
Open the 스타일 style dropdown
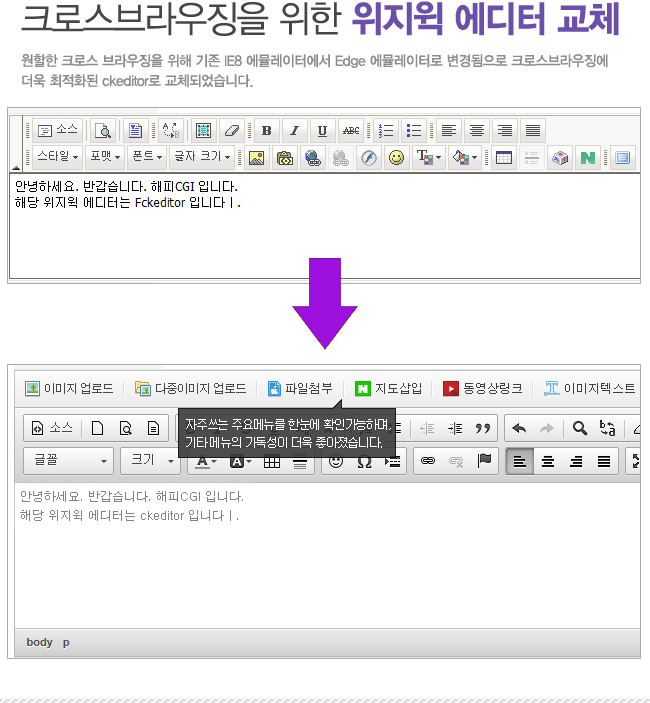click(57, 157)
